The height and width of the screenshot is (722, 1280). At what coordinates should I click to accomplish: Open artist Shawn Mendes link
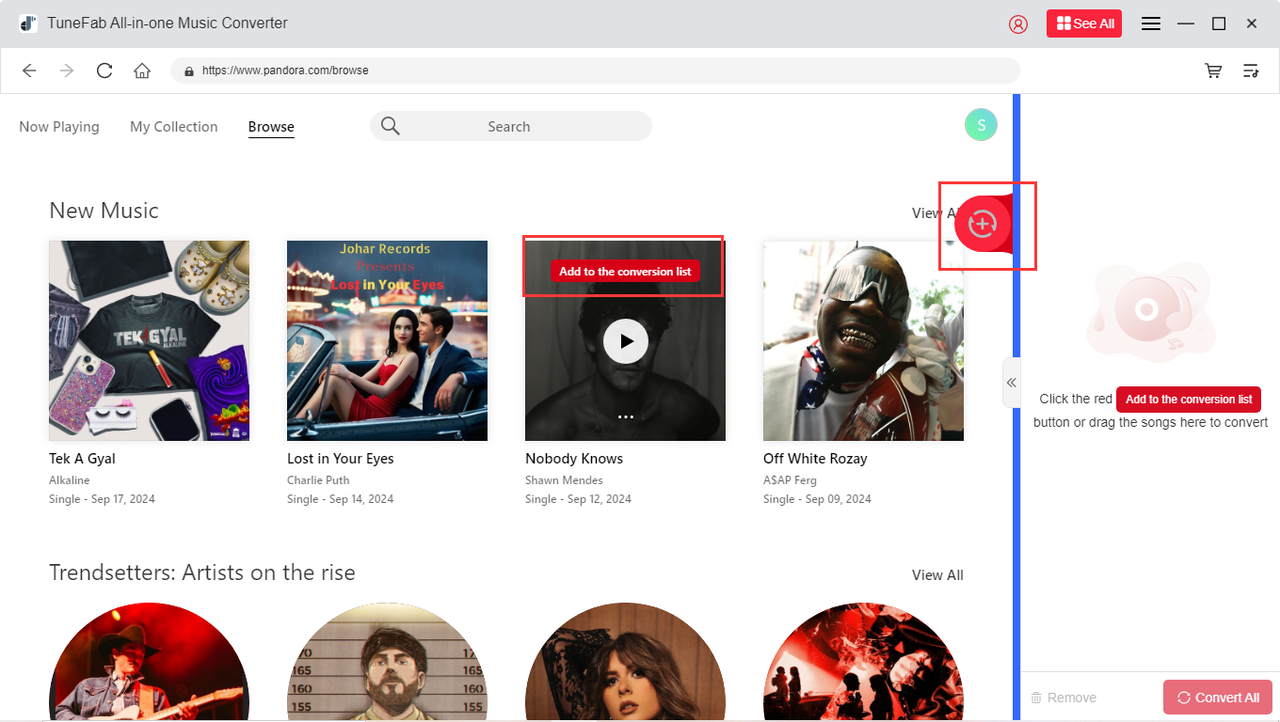(564, 480)
